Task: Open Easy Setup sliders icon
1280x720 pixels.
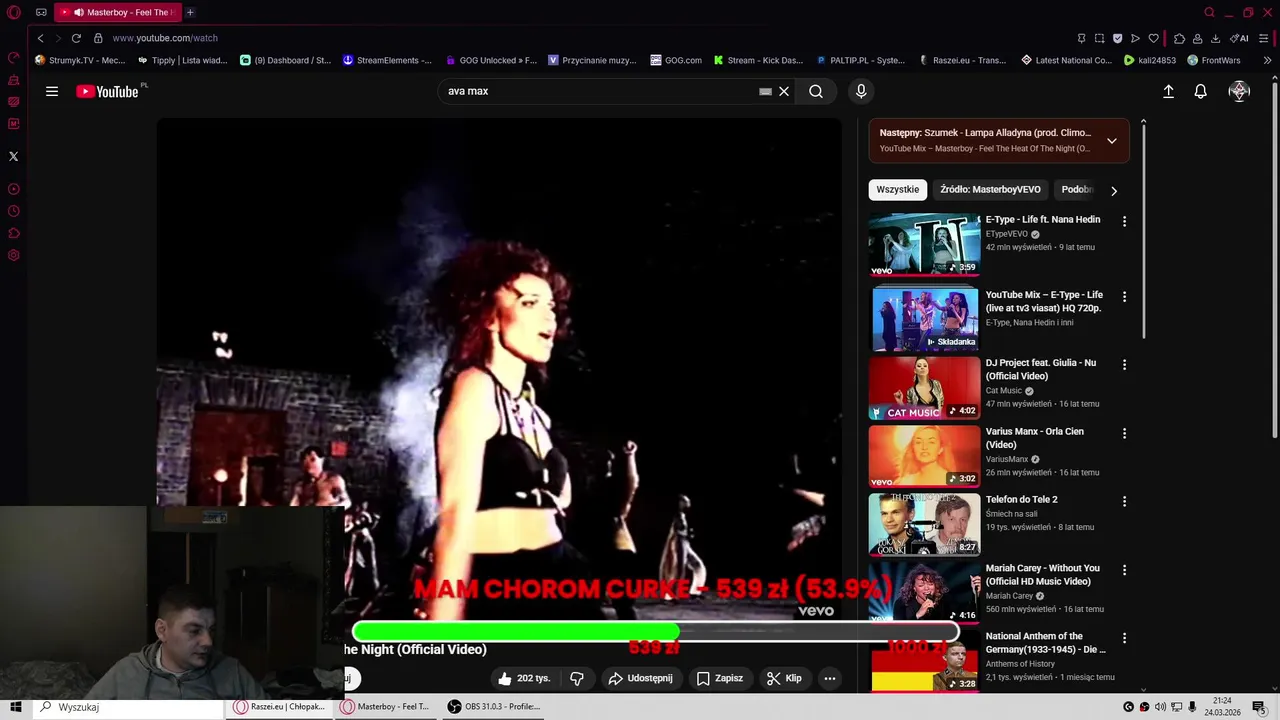Action: point(1266,38)
